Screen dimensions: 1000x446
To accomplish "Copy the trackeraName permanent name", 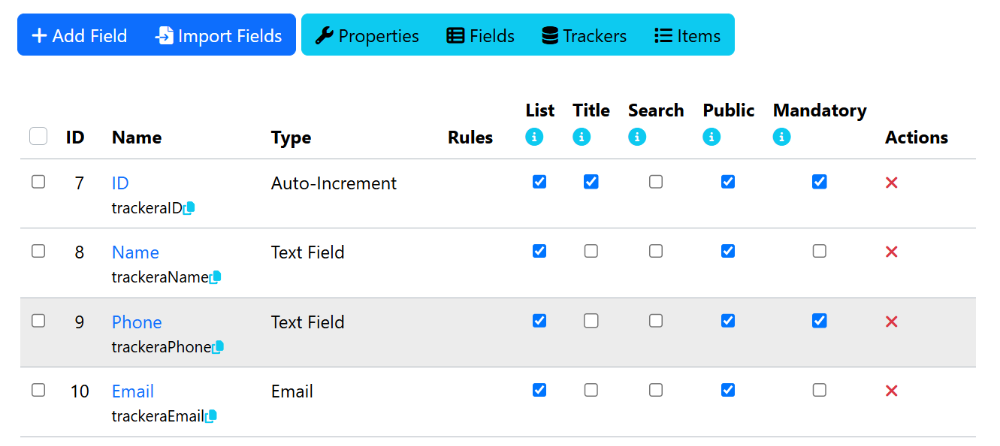I will [x=215, y=278].
